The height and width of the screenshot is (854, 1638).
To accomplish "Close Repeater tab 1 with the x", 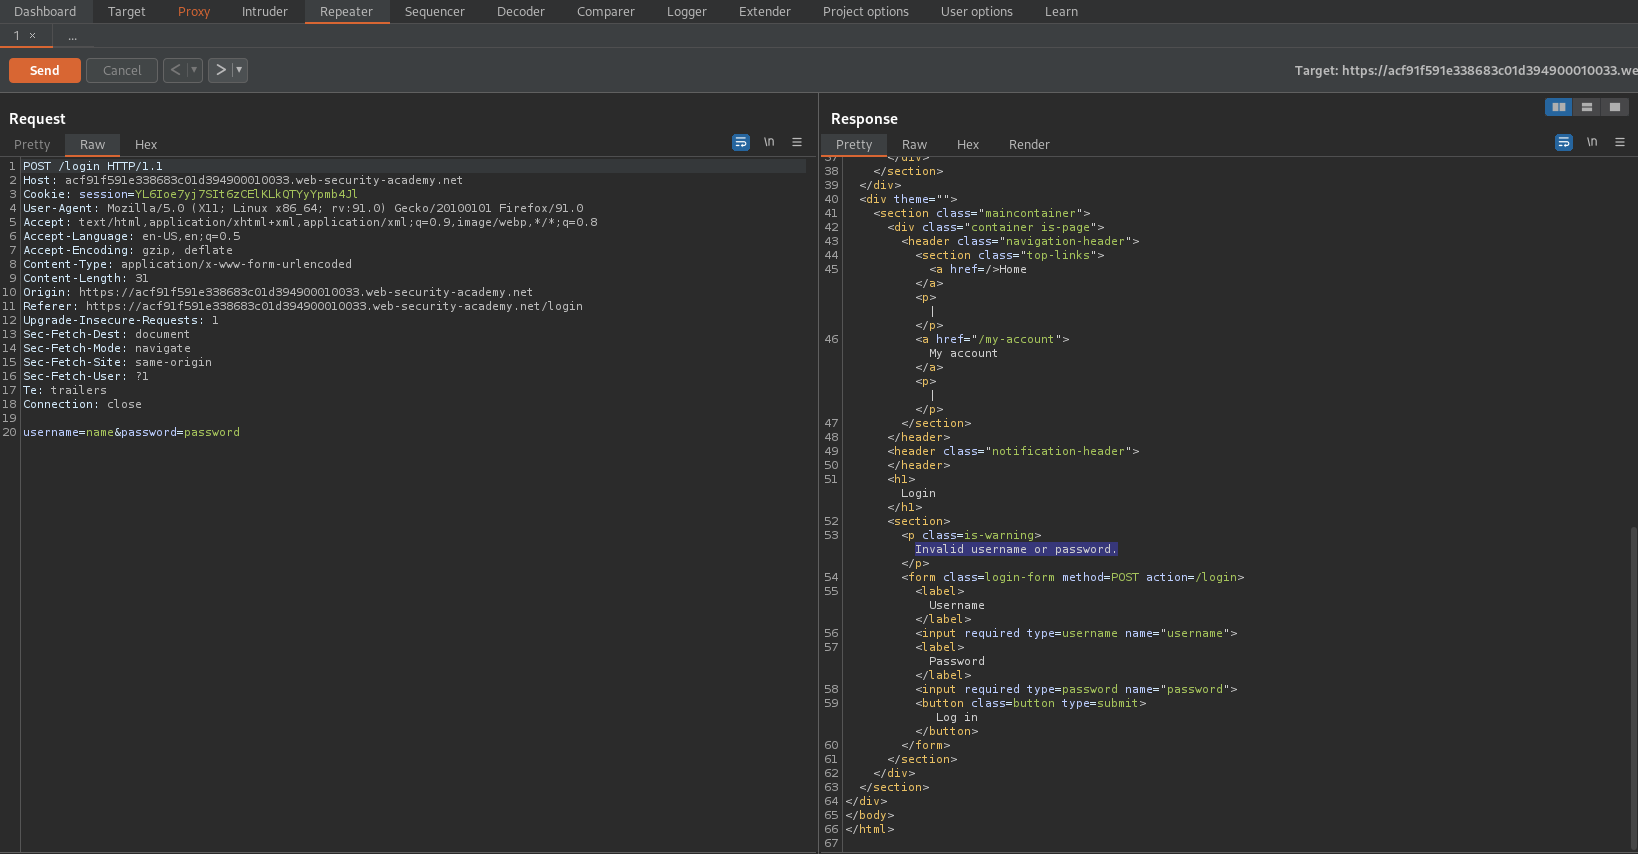I will pos(32,36).
